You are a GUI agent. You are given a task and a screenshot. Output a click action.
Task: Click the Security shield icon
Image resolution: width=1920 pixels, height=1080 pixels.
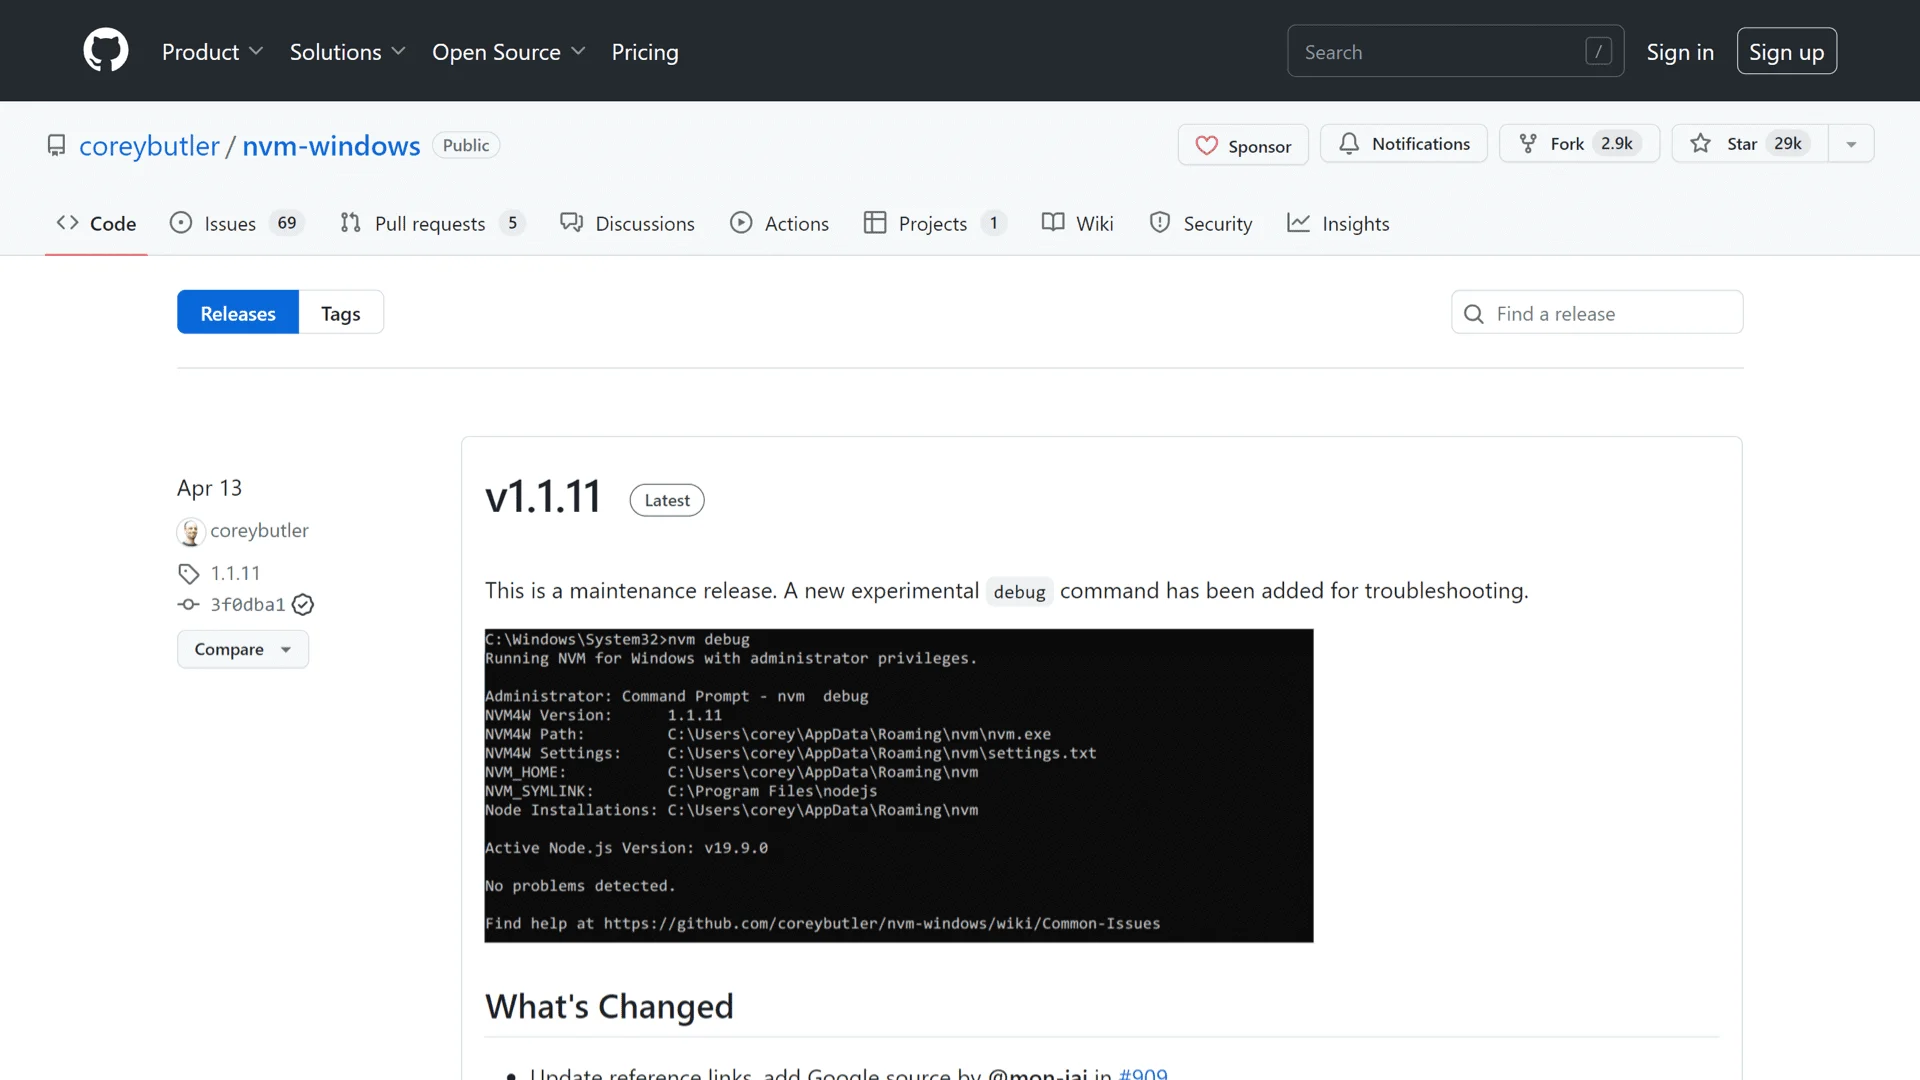tap(1160, 223)
